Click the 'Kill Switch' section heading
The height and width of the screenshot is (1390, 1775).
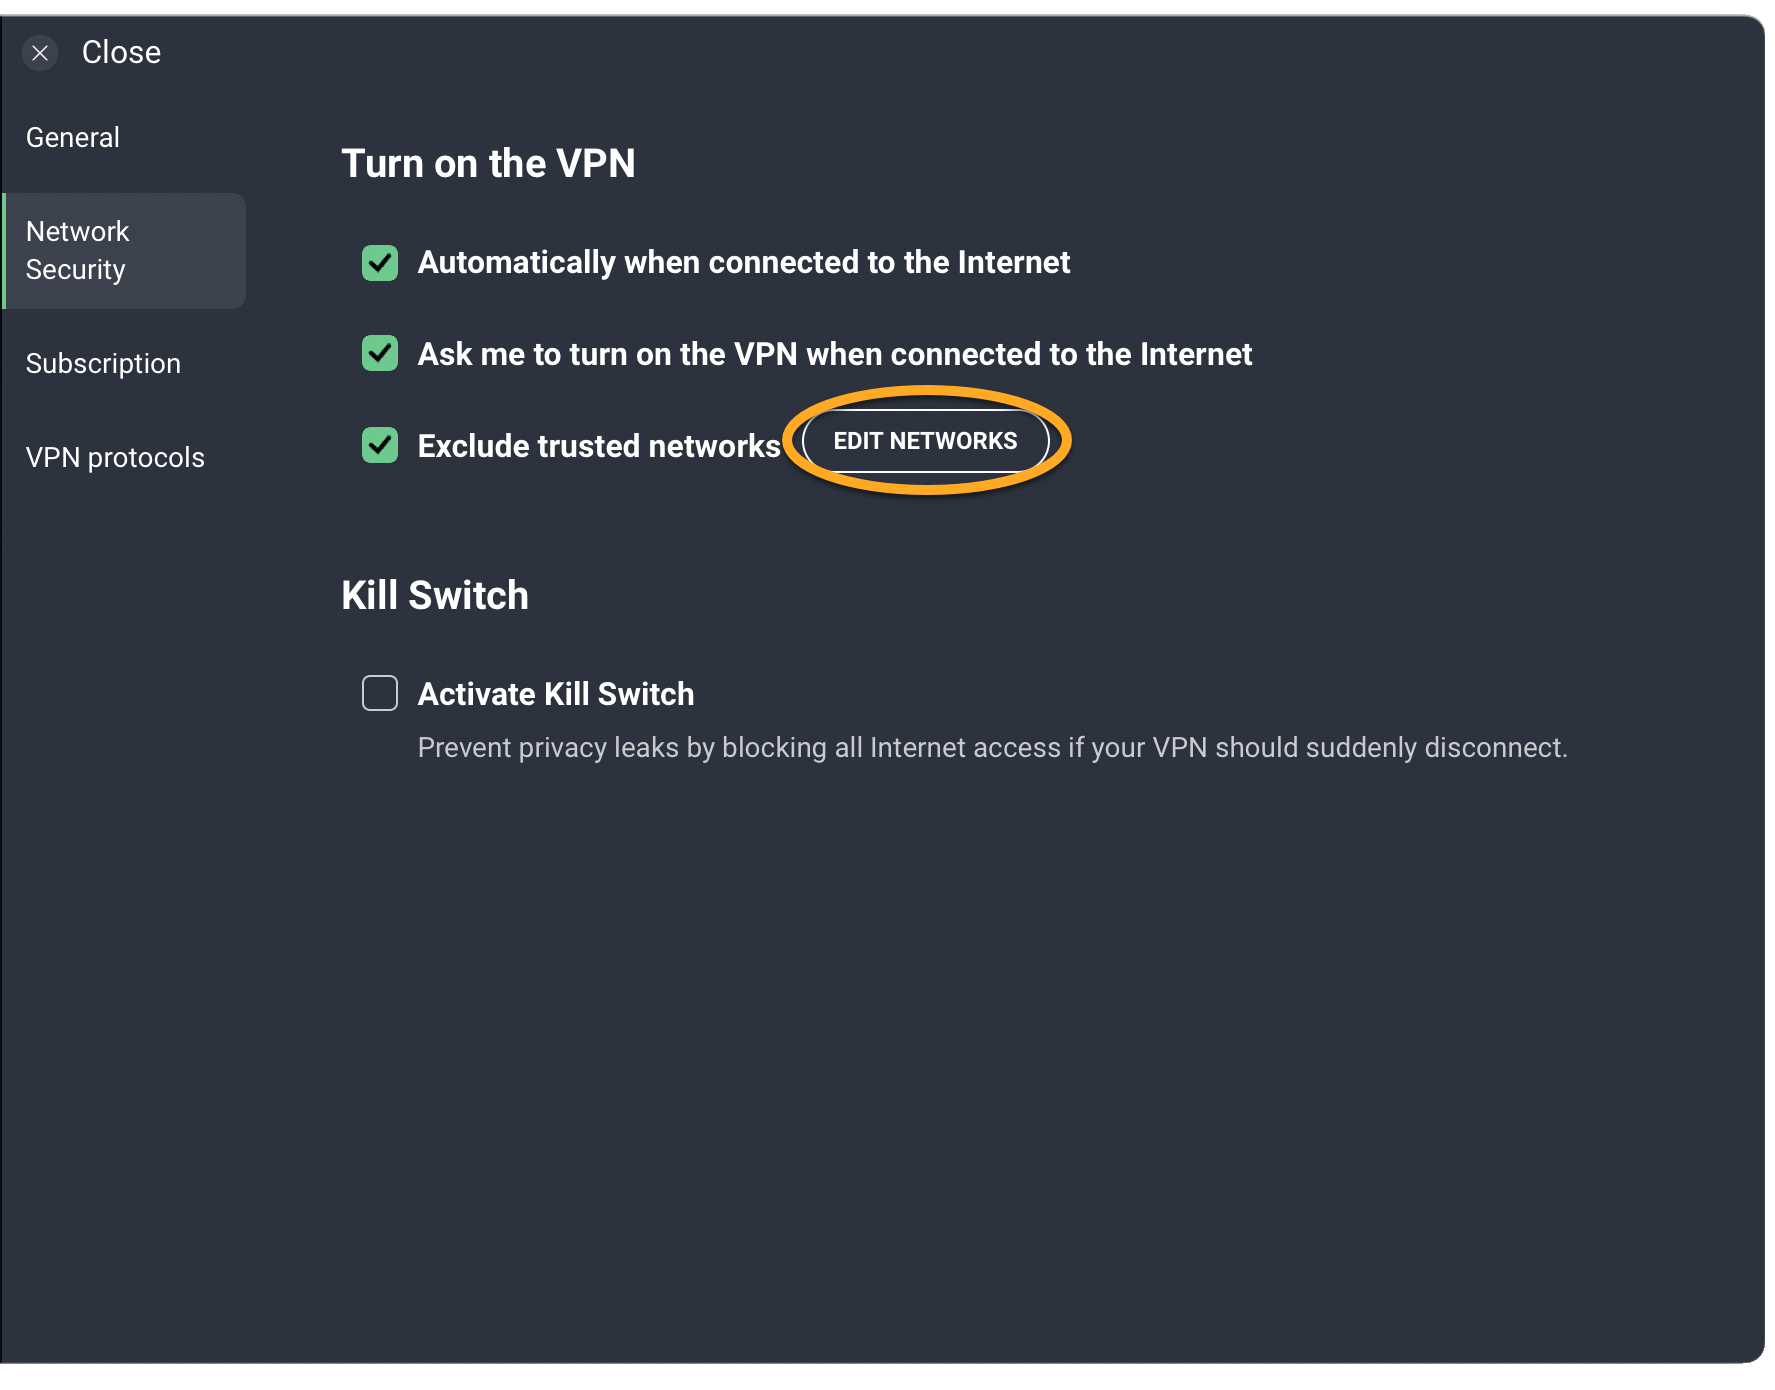click(x=435, y=596)
